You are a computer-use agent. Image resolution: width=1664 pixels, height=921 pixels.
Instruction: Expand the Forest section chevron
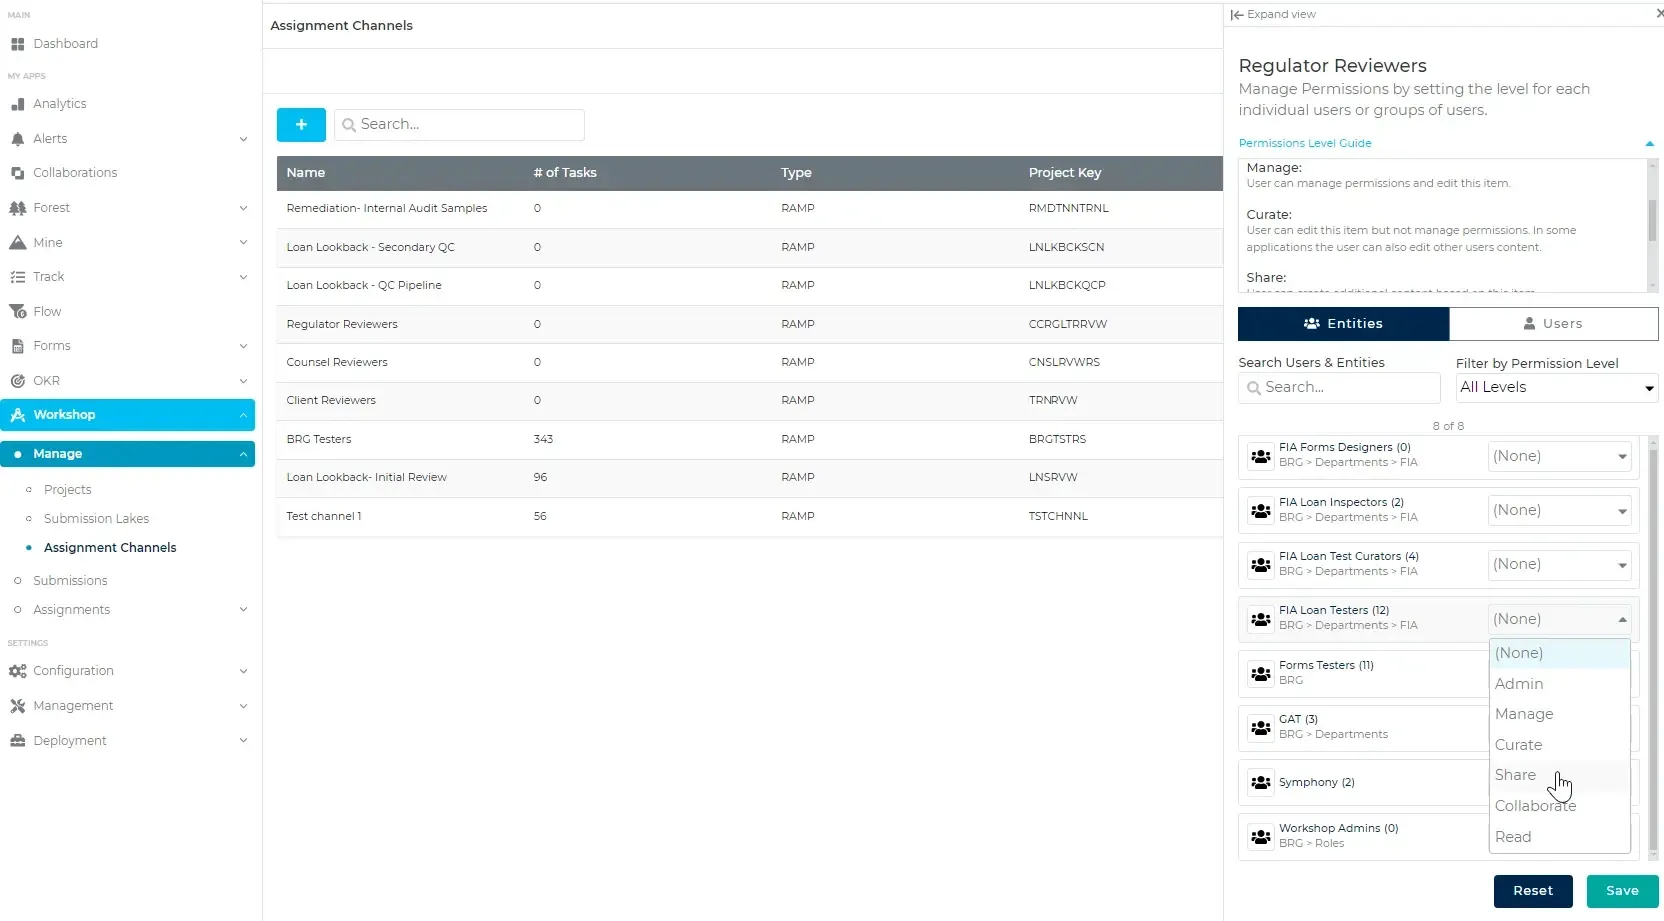click(x=243, y=208)
